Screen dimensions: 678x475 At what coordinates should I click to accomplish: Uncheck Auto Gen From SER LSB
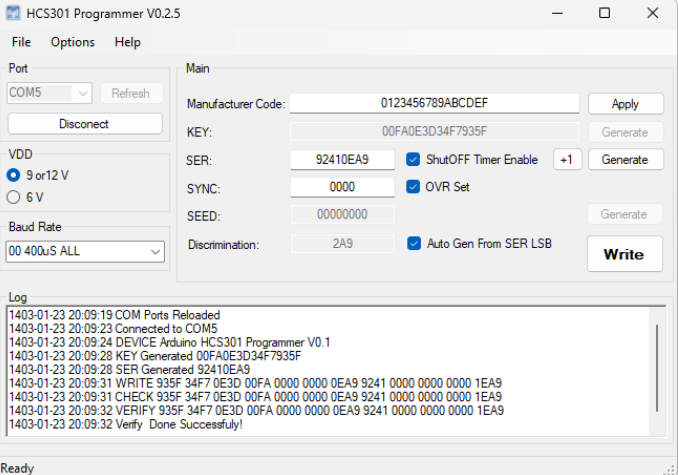pyautogui.click(x=414, y=243)
